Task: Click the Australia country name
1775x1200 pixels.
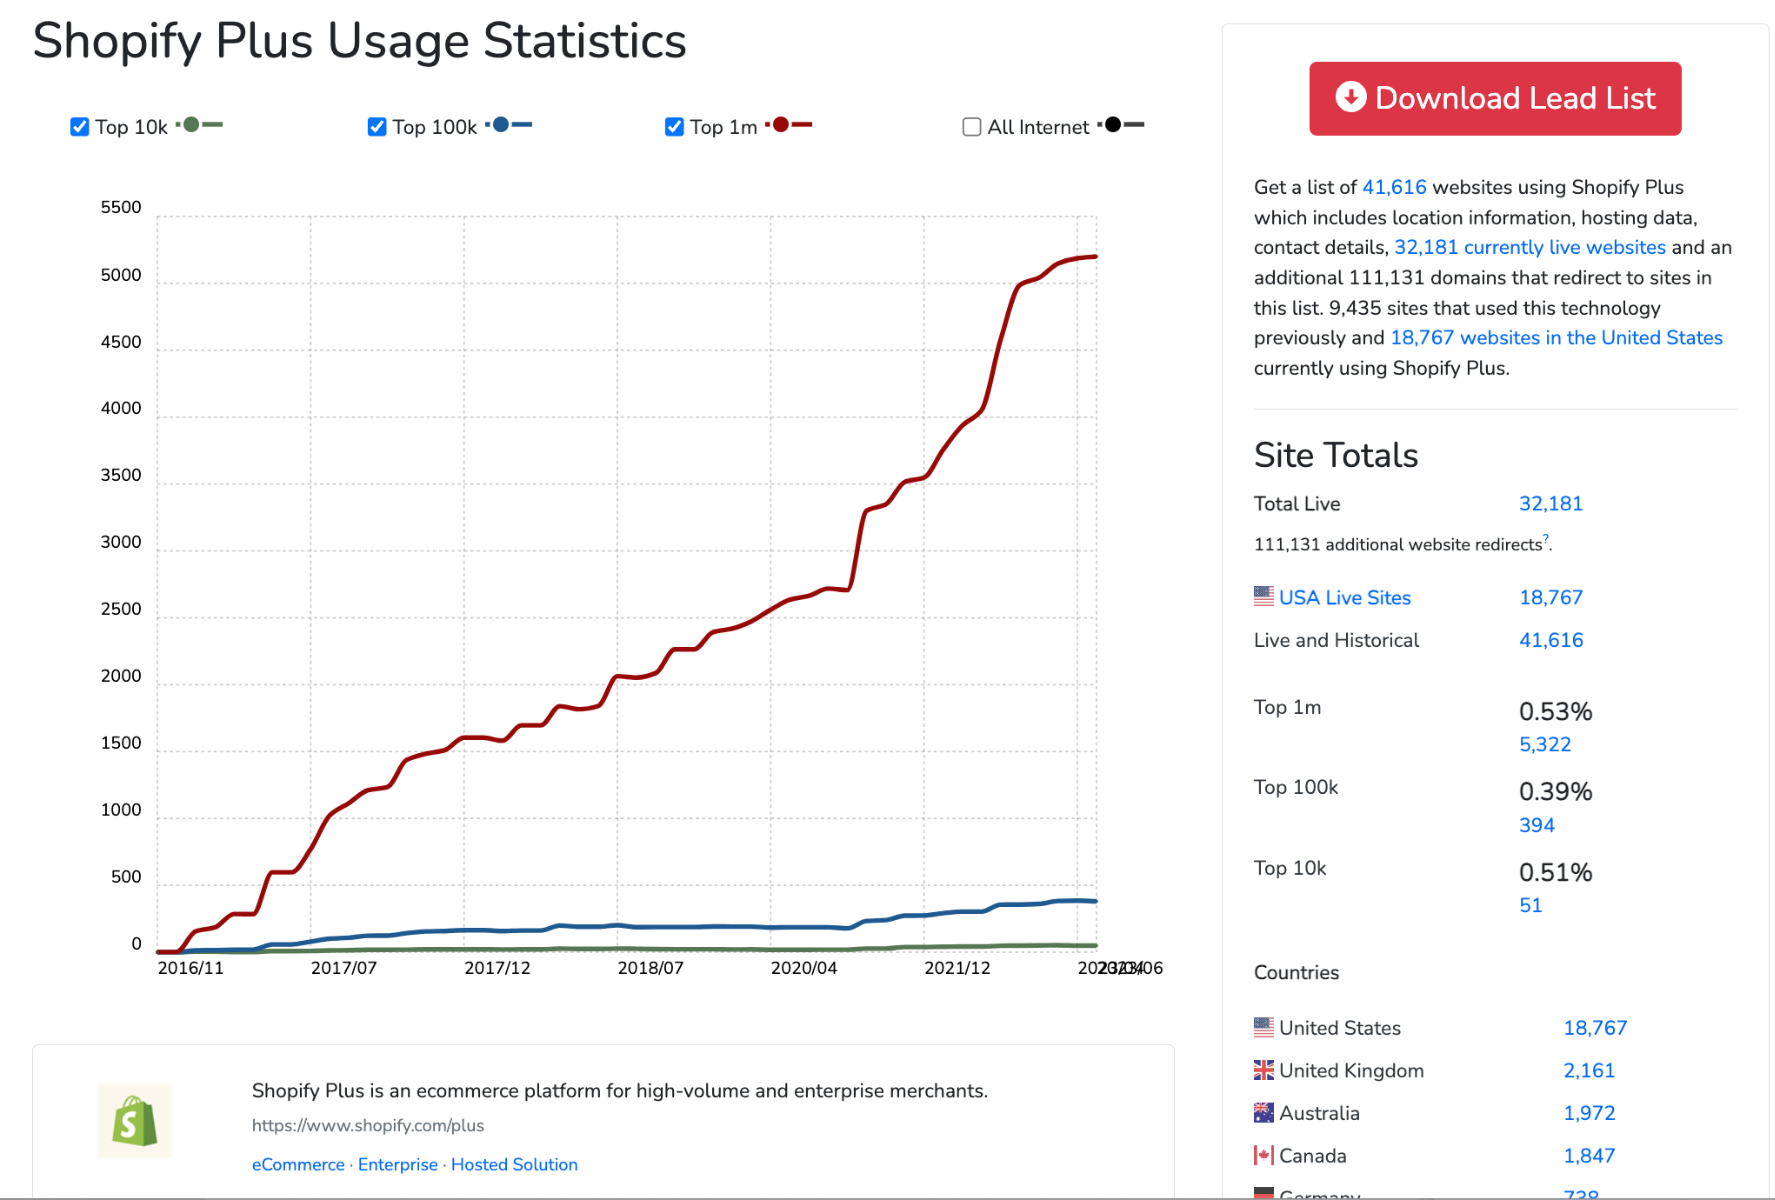Action: coord(1319,1113)
